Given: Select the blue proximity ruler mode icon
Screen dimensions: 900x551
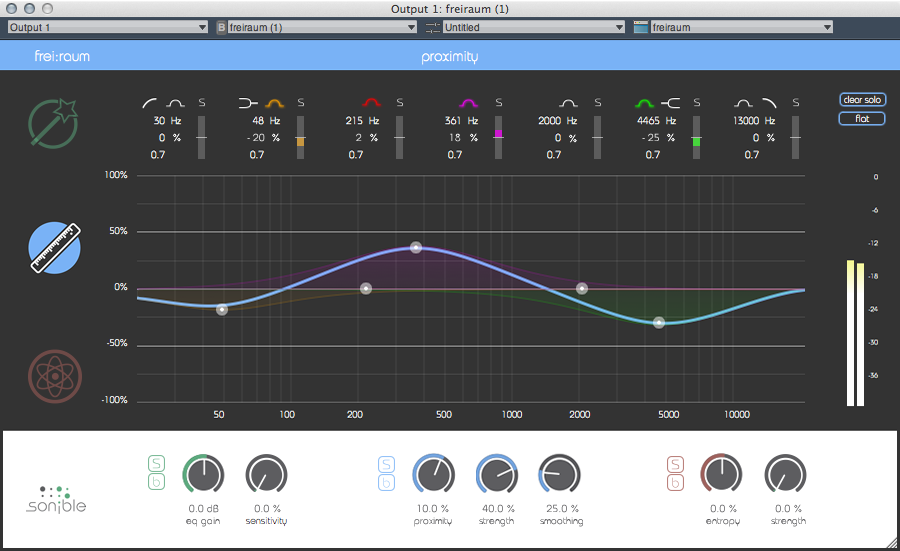Looking at the screenshot, I should pyautogui.click(x=55, y=249).
